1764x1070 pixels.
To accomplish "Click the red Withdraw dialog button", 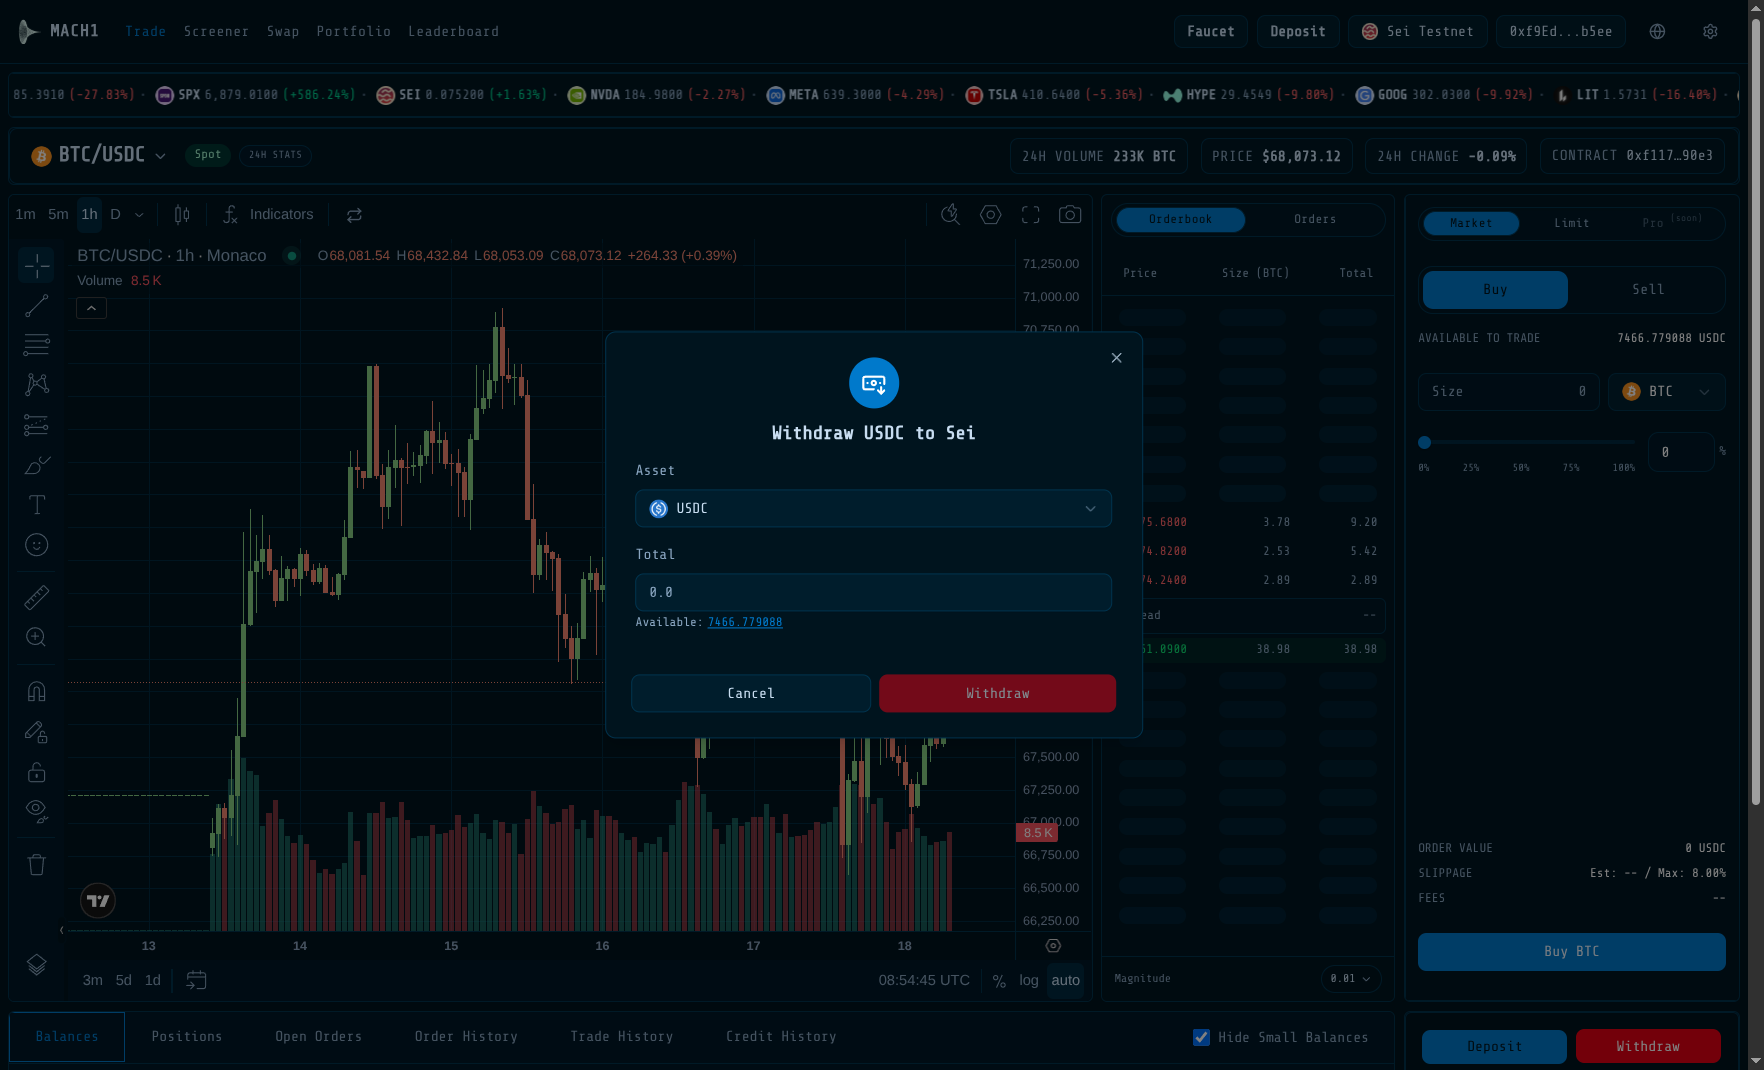I will tap(997, 693).
